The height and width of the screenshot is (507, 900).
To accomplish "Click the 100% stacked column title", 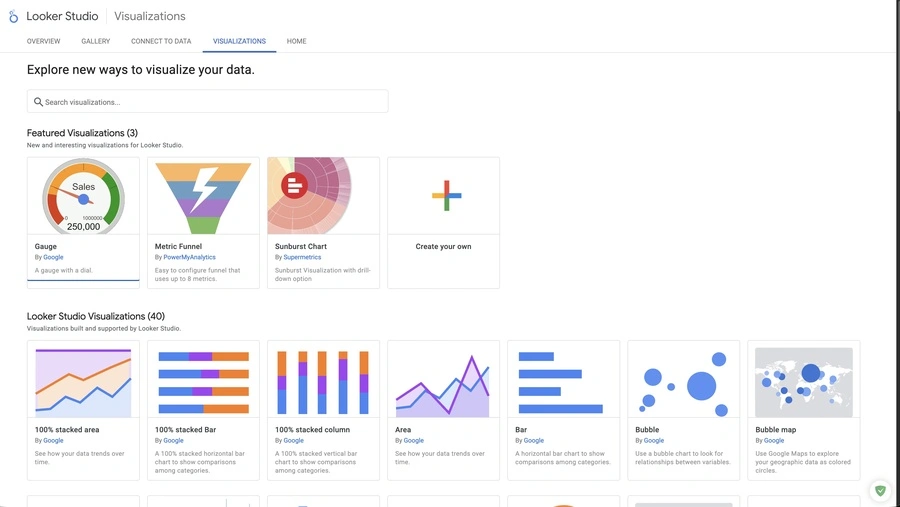I will coord(312,429).
